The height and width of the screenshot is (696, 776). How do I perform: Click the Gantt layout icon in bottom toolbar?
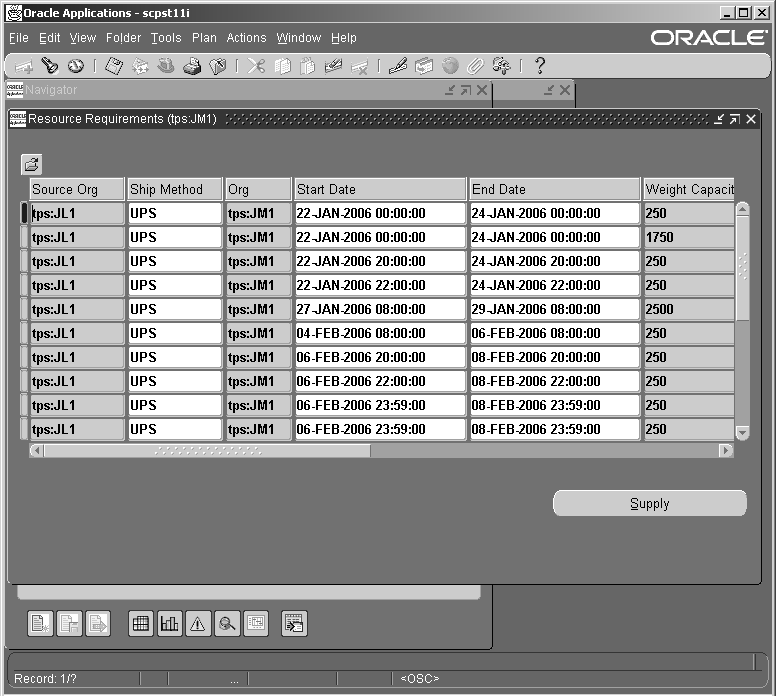coord(256,624)
